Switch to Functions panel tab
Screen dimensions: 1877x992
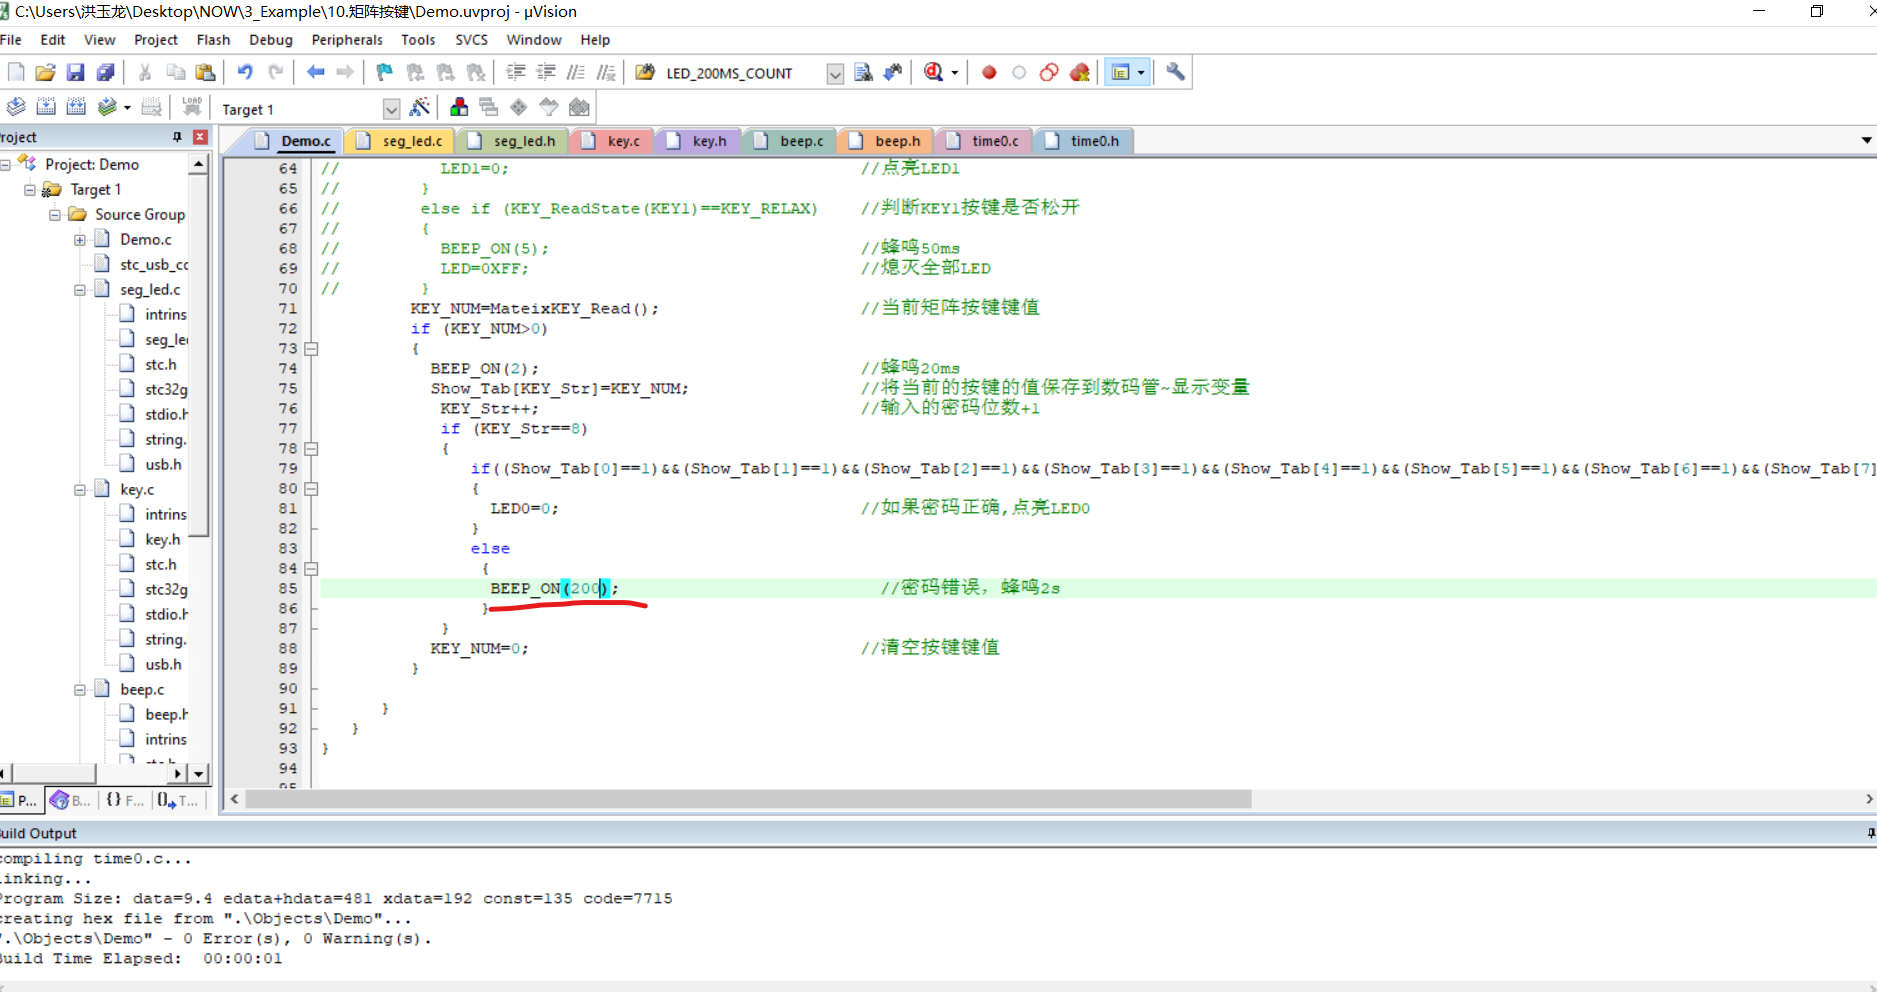[x=124, y=800]
